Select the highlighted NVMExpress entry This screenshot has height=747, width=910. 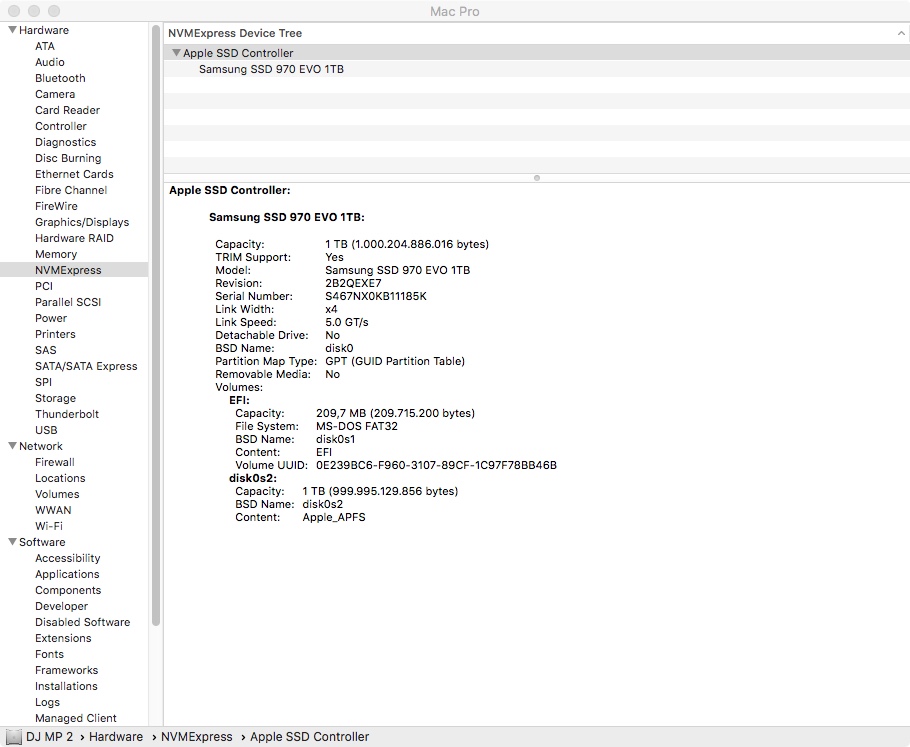click(x=68, y=270)
